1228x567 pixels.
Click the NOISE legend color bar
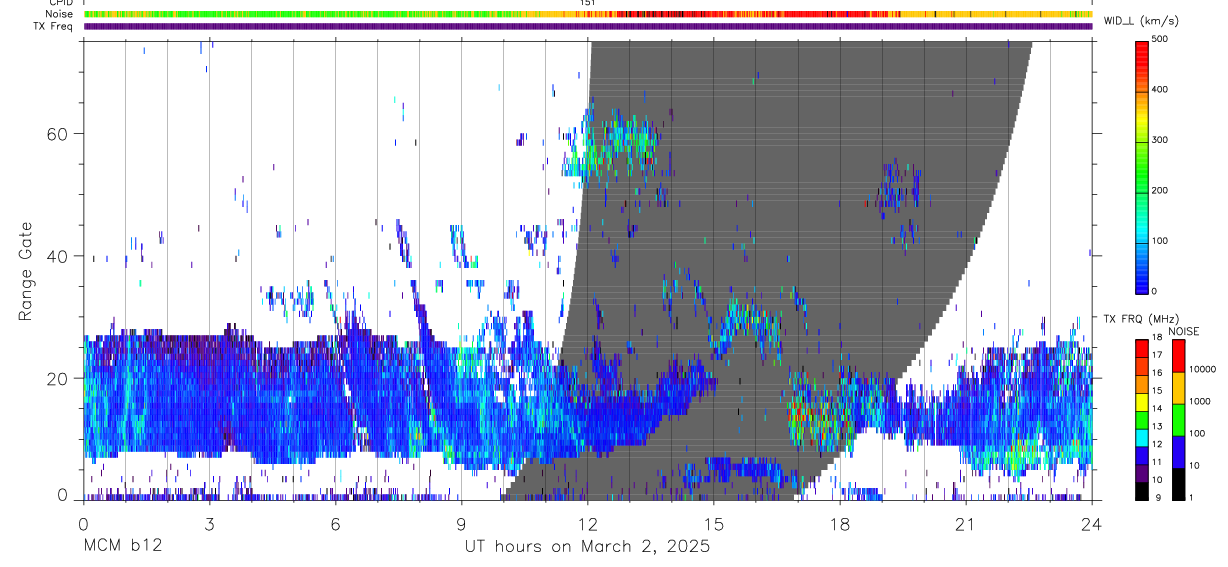pos(1177,418)
